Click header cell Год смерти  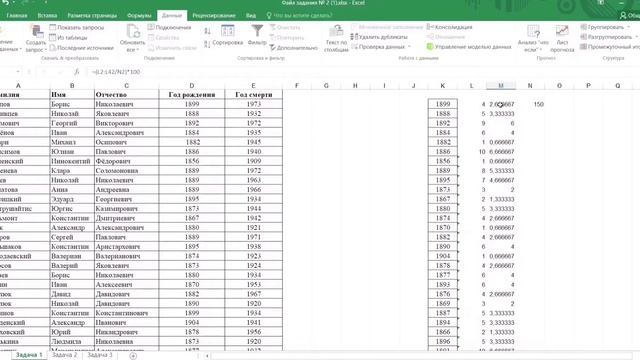(x=253, y=95)
